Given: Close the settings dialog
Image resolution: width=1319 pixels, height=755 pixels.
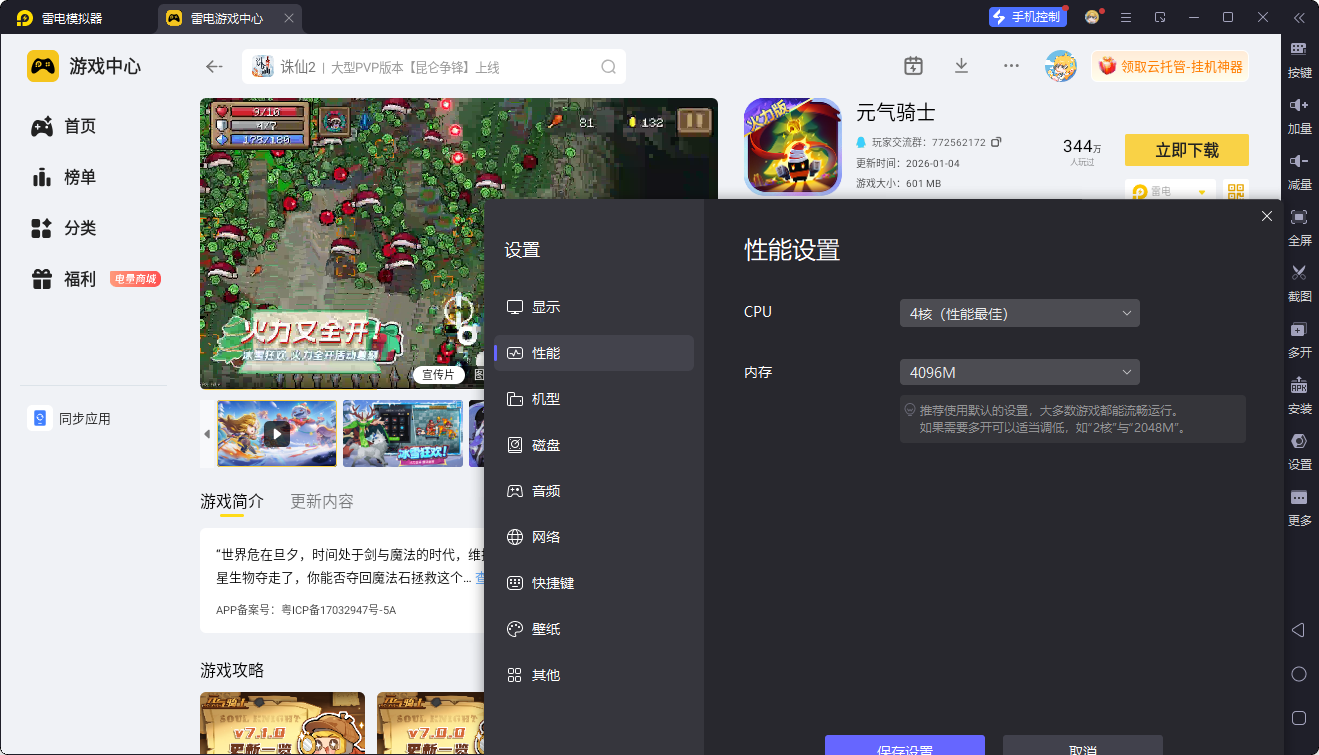Looking at the screenshot, I should (x=1267, y=216).
